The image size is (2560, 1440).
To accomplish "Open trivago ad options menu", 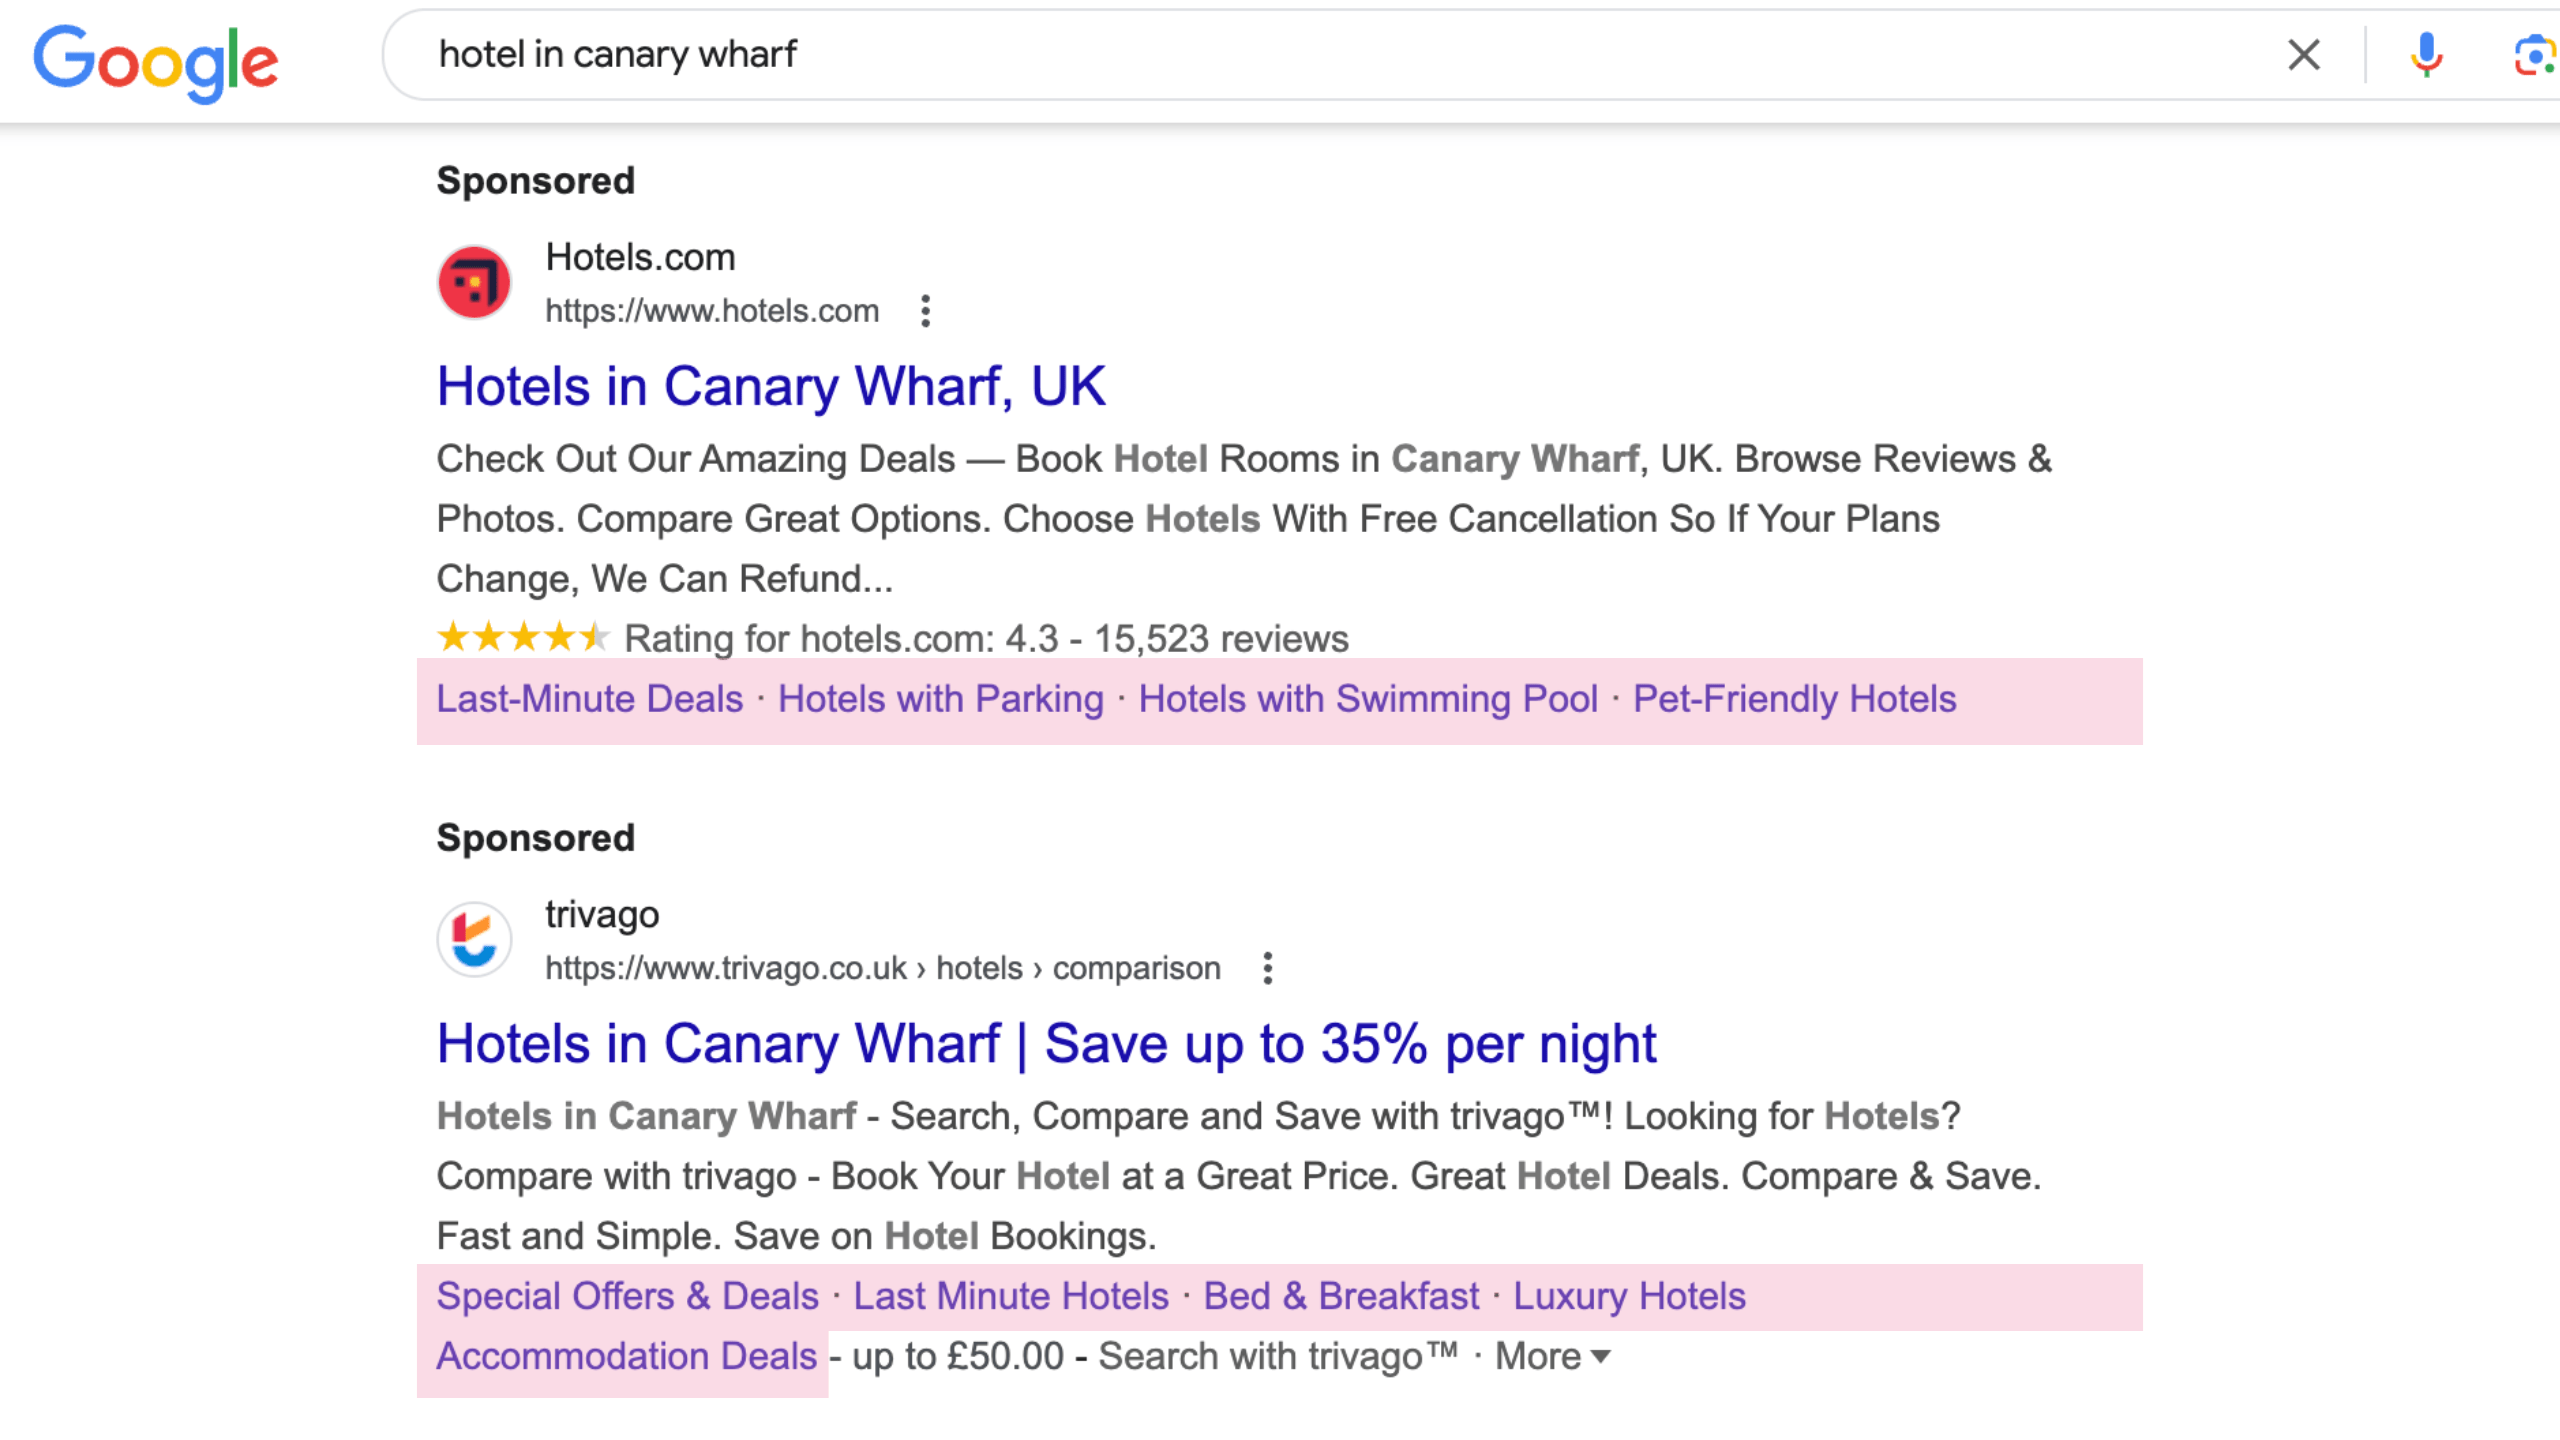I will pyautogui.click(x=1268, y=968).
